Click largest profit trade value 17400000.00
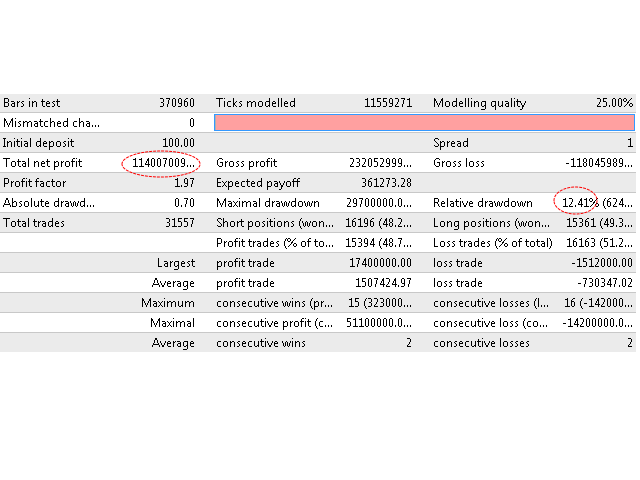640x480 pixels. 380,263
